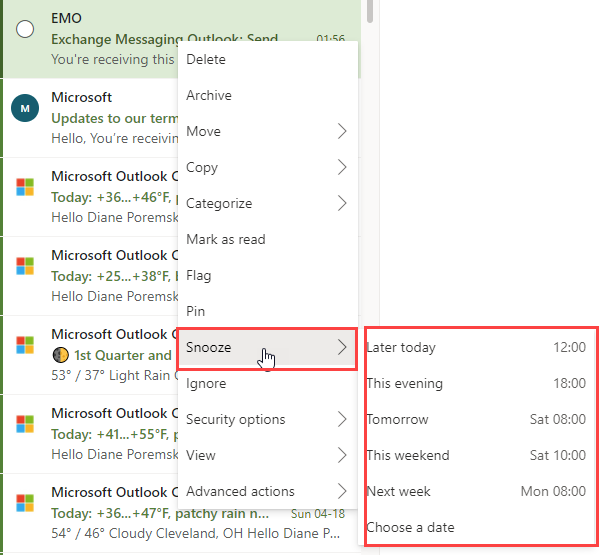Click the moon phase icon in 1st Quarter subject
Viewport: 599px width, 555px height.
[x=60, y=355]
